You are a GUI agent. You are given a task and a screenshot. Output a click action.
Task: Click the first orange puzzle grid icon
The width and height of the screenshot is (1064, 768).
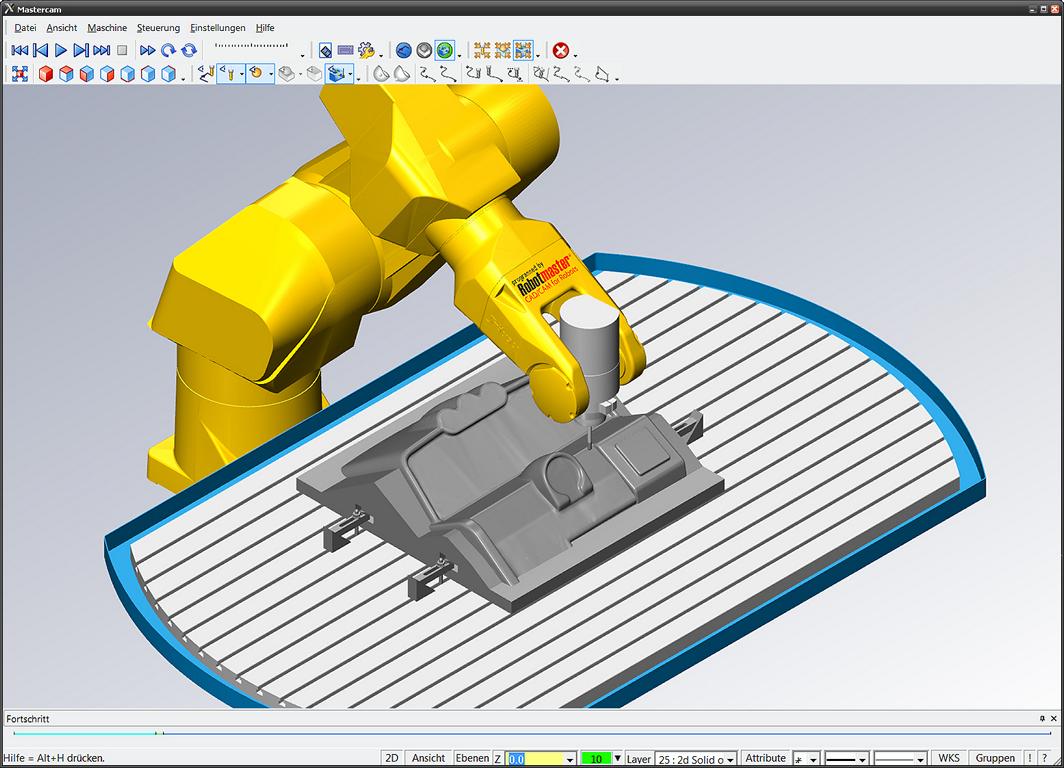click(x=482, y=50)
